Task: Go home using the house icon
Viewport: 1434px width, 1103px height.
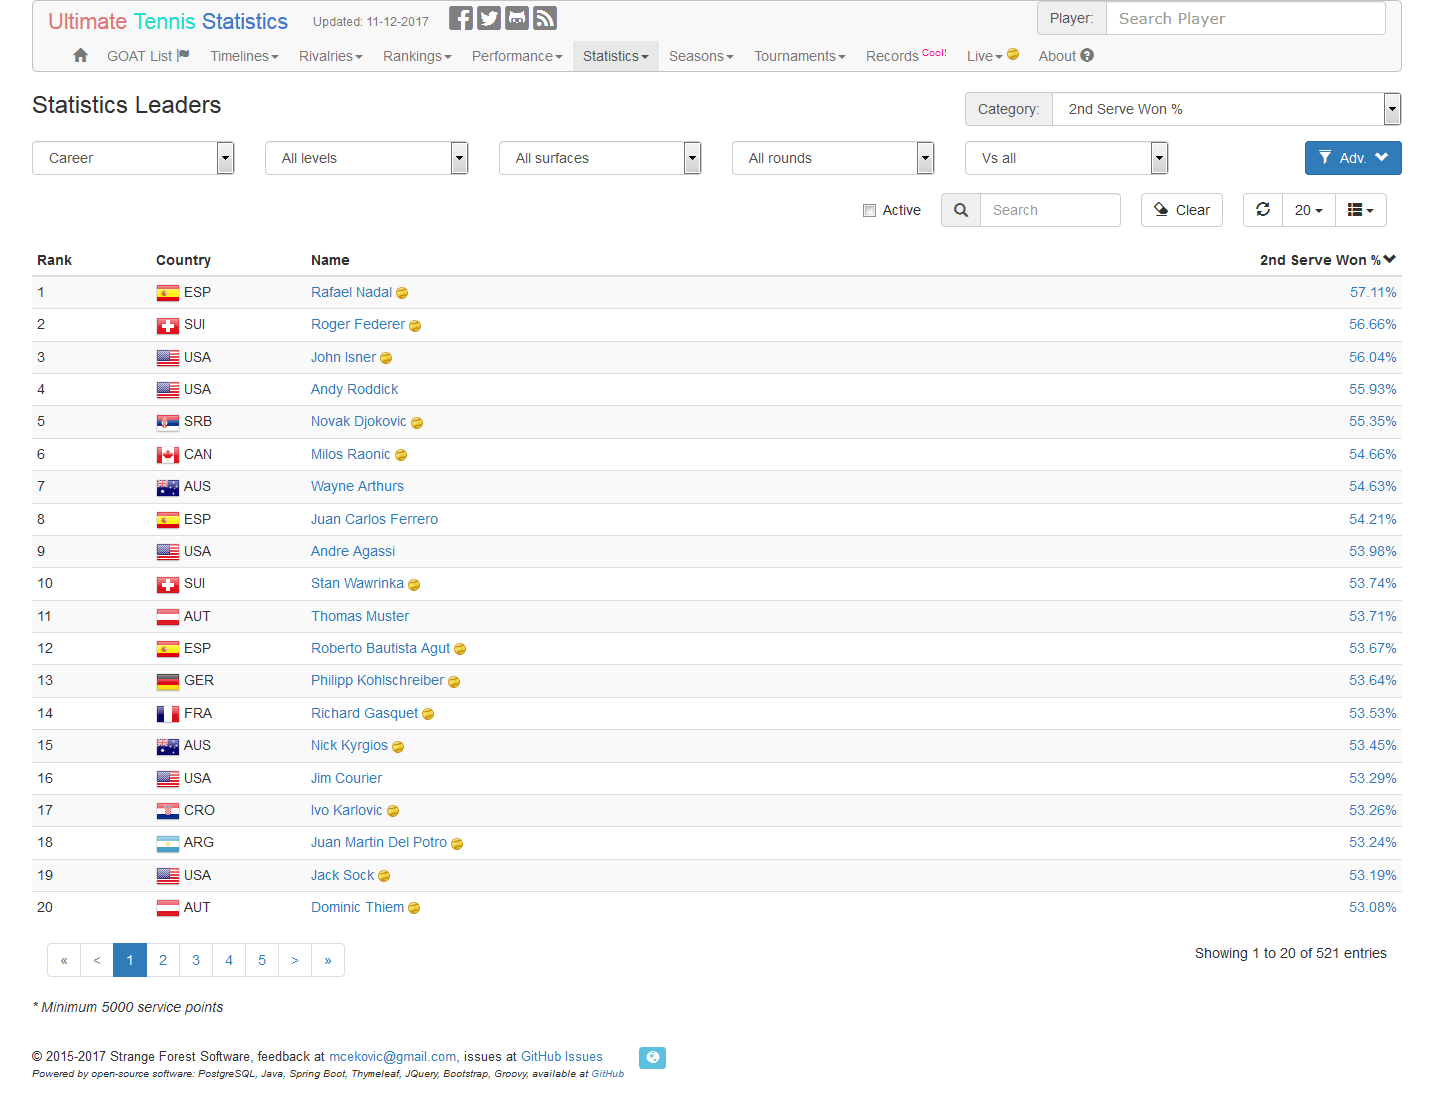Action: coord(79,56)
